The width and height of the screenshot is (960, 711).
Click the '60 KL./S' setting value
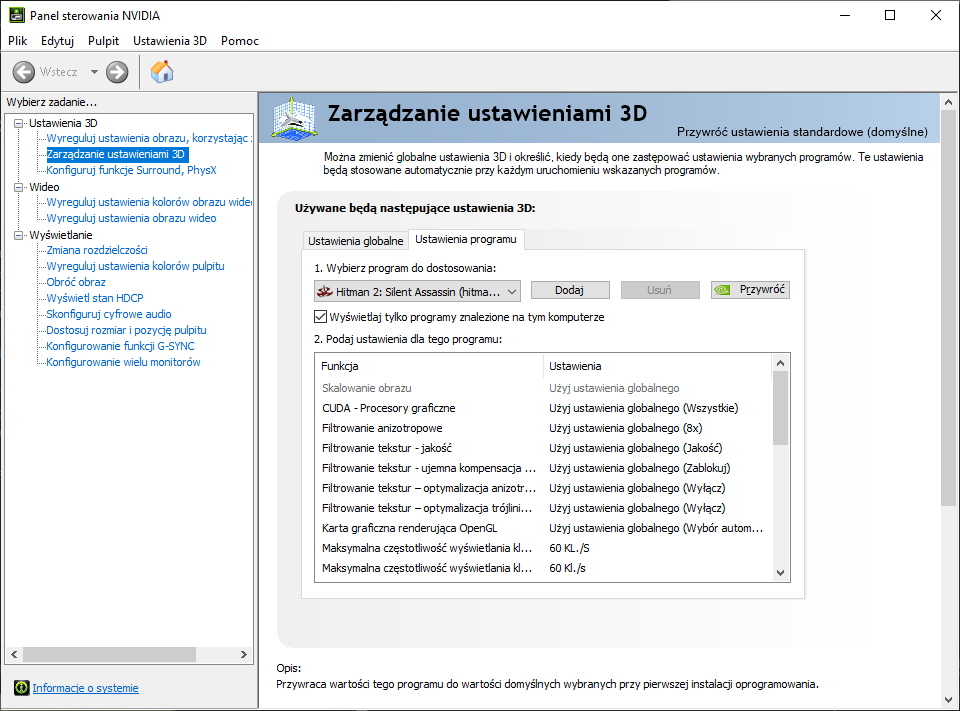point(569,548)
